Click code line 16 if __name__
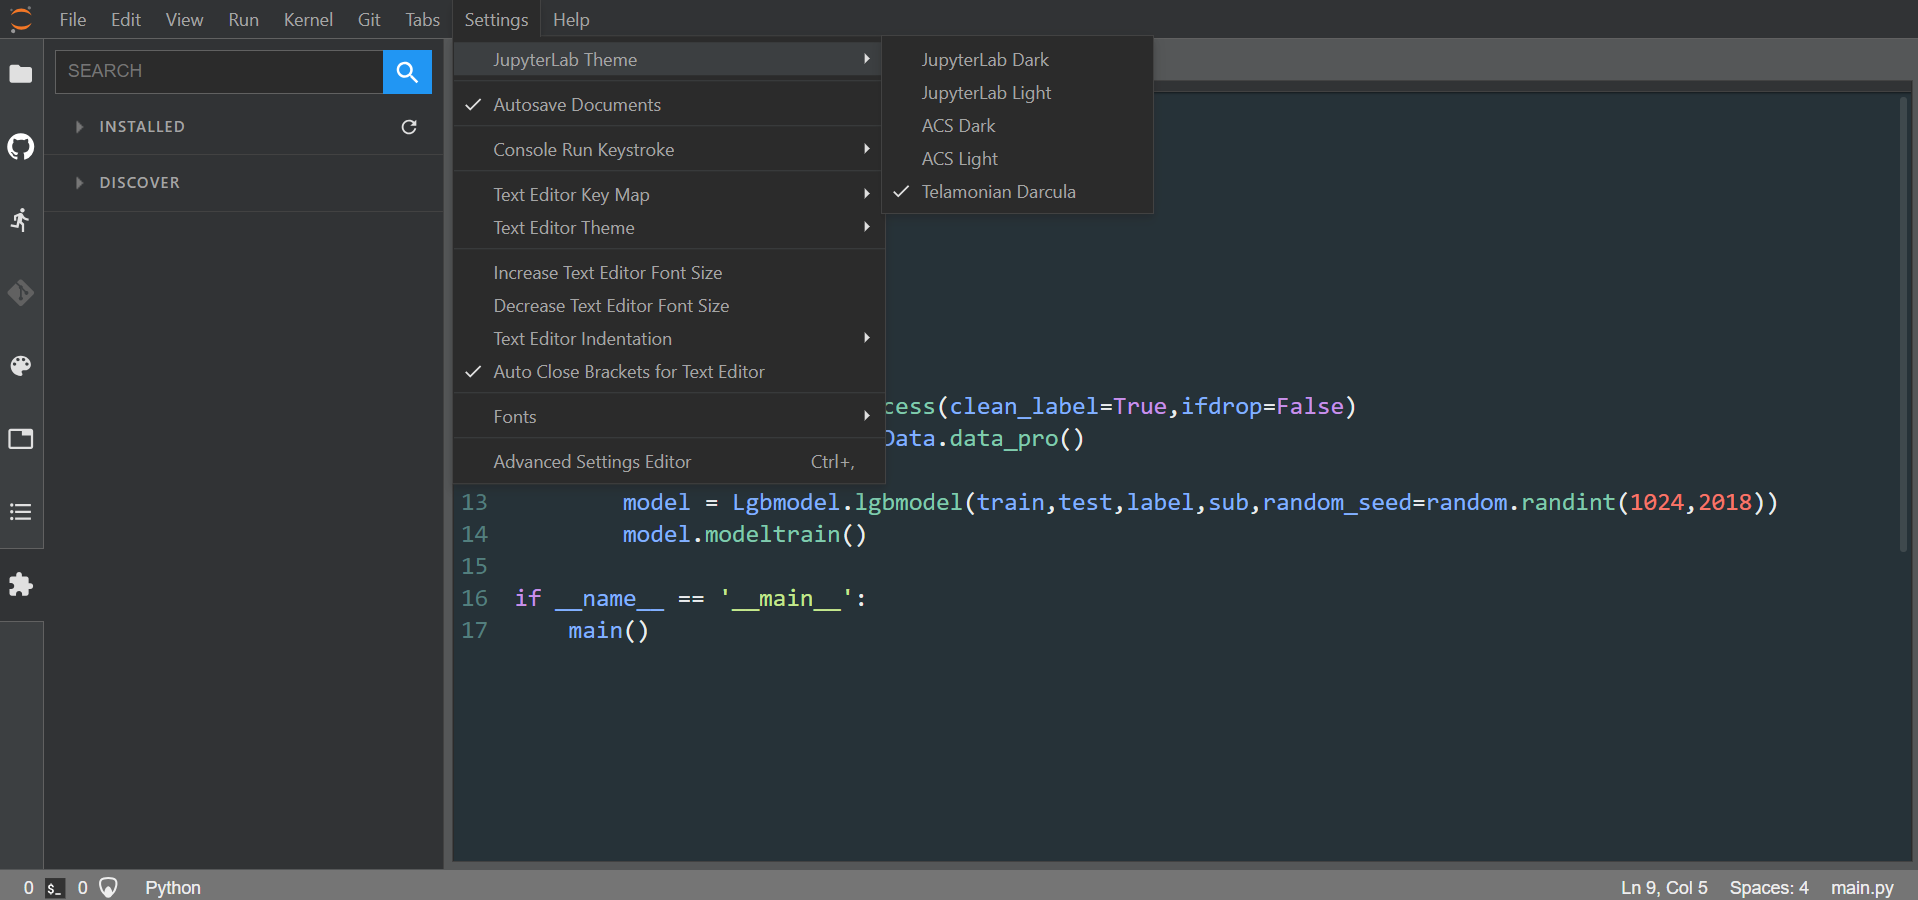This screenshot has height=900, width=1918. (x=690, y=599)
